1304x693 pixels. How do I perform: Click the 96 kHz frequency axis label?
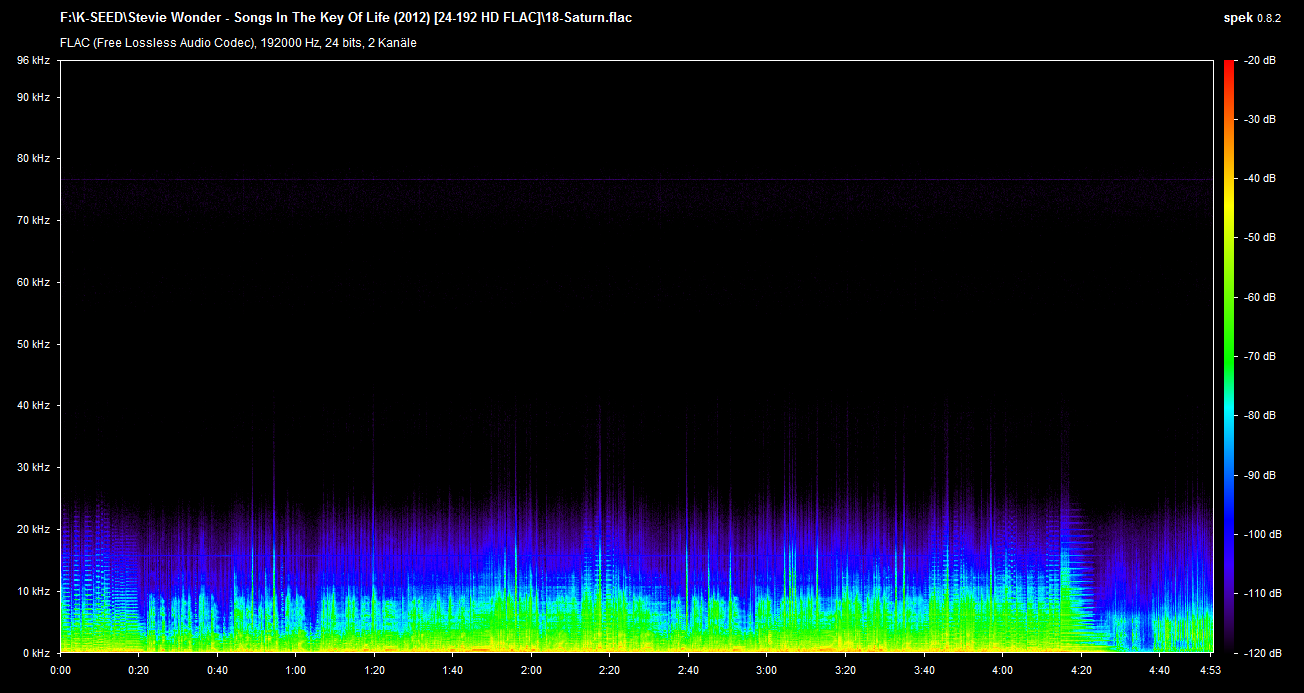(x=33, y=61)
